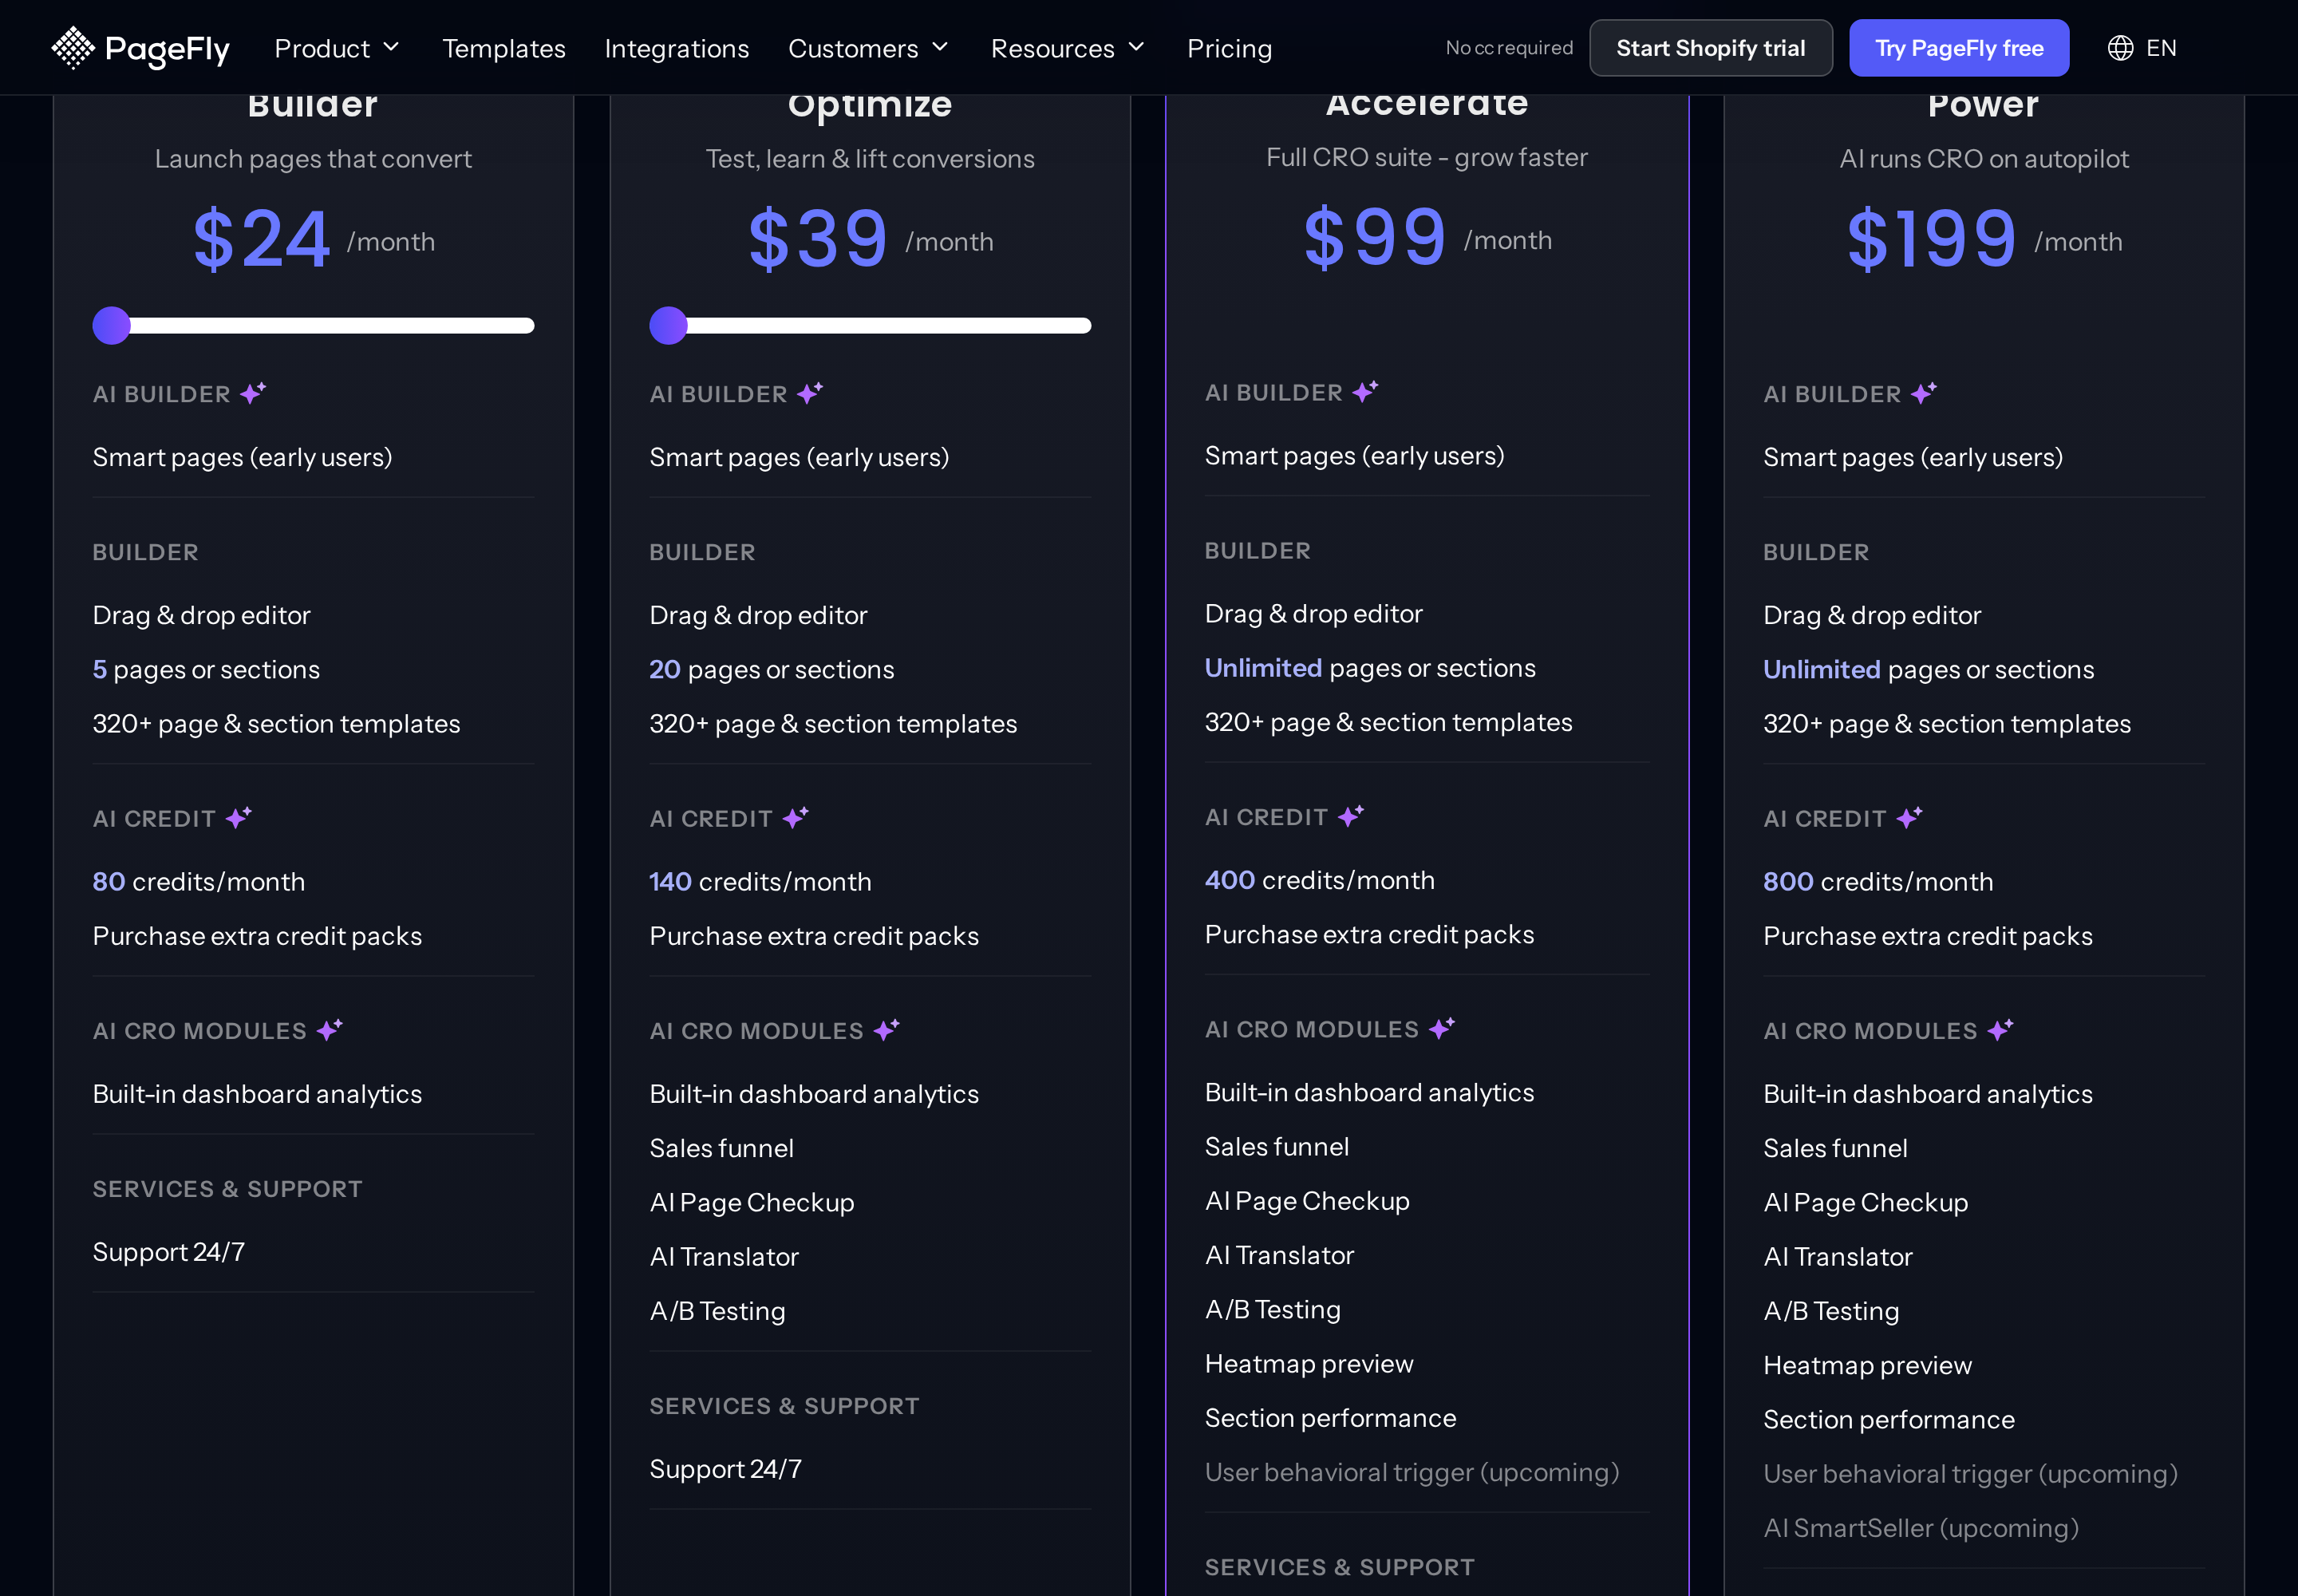This screenshot has width=2298, height=1596.
Task: Click 'AI SmartSeller (upcoming)' in Power plan
Action: point(1921,1528)
